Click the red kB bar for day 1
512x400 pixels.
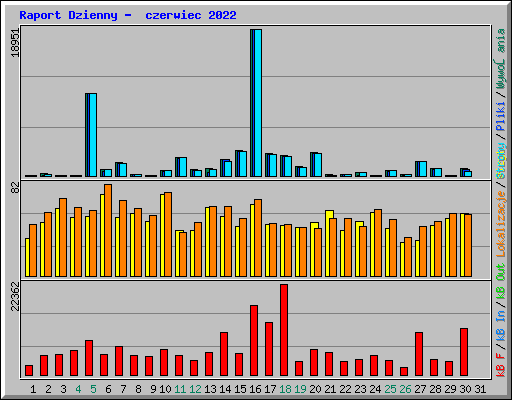point(29,371)
